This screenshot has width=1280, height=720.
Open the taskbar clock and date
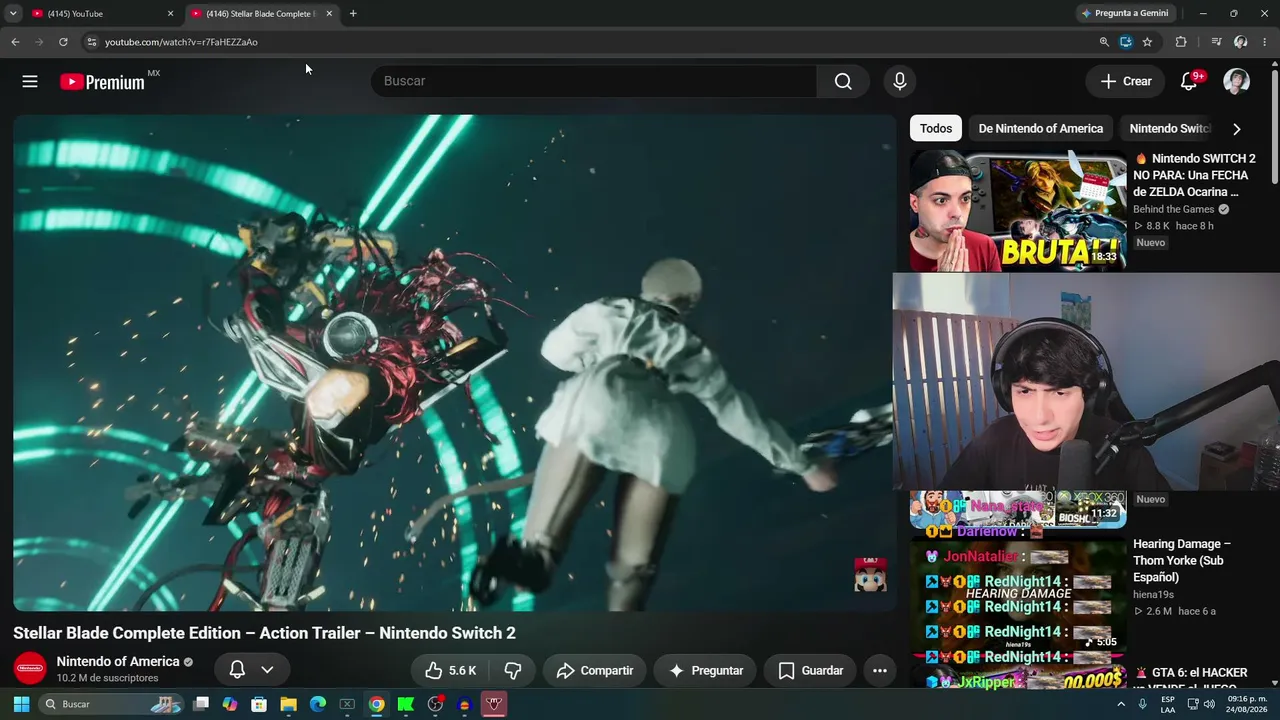(1247, 704)
